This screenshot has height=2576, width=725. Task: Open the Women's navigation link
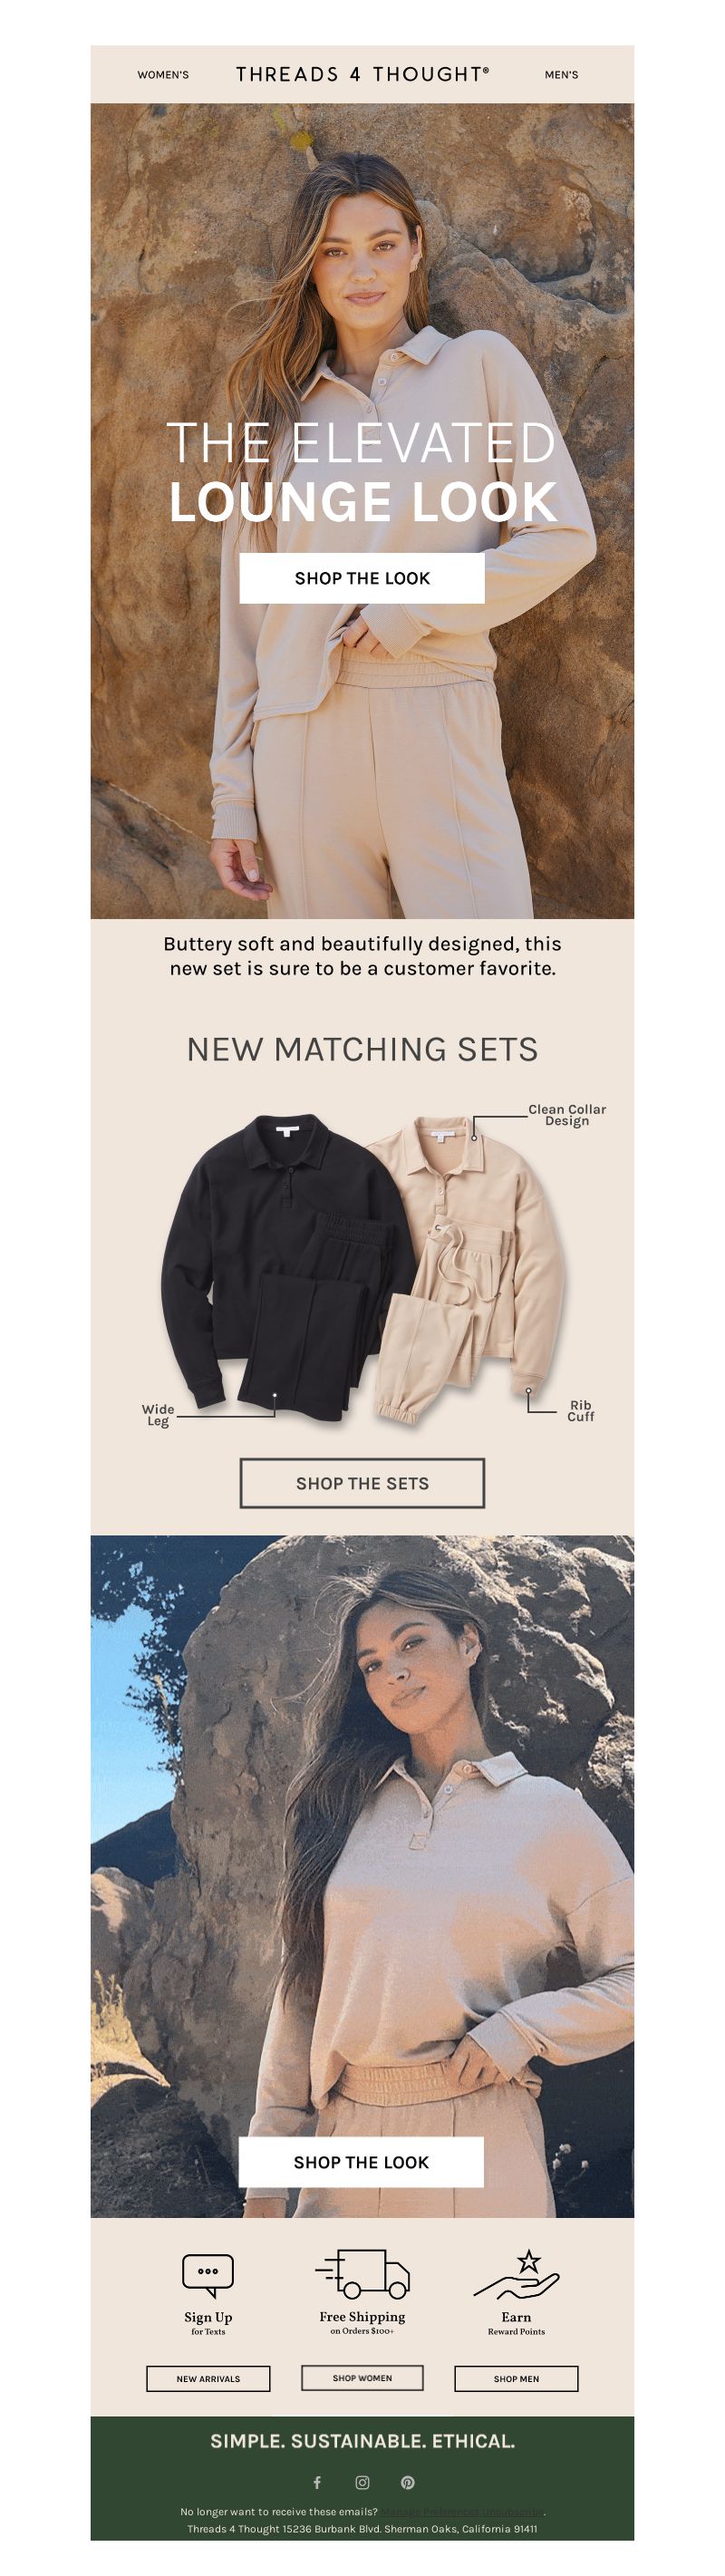pyautogui.click(x=163, y=75)
